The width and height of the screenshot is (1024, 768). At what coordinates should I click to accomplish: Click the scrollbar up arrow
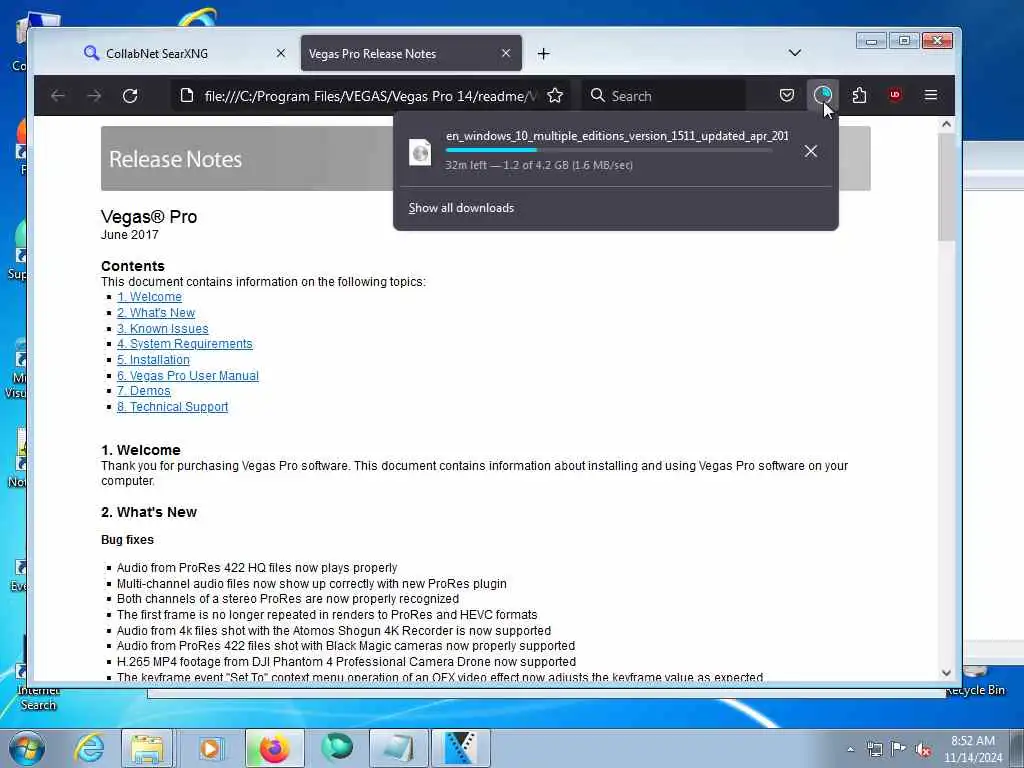[x=946, y=124]
